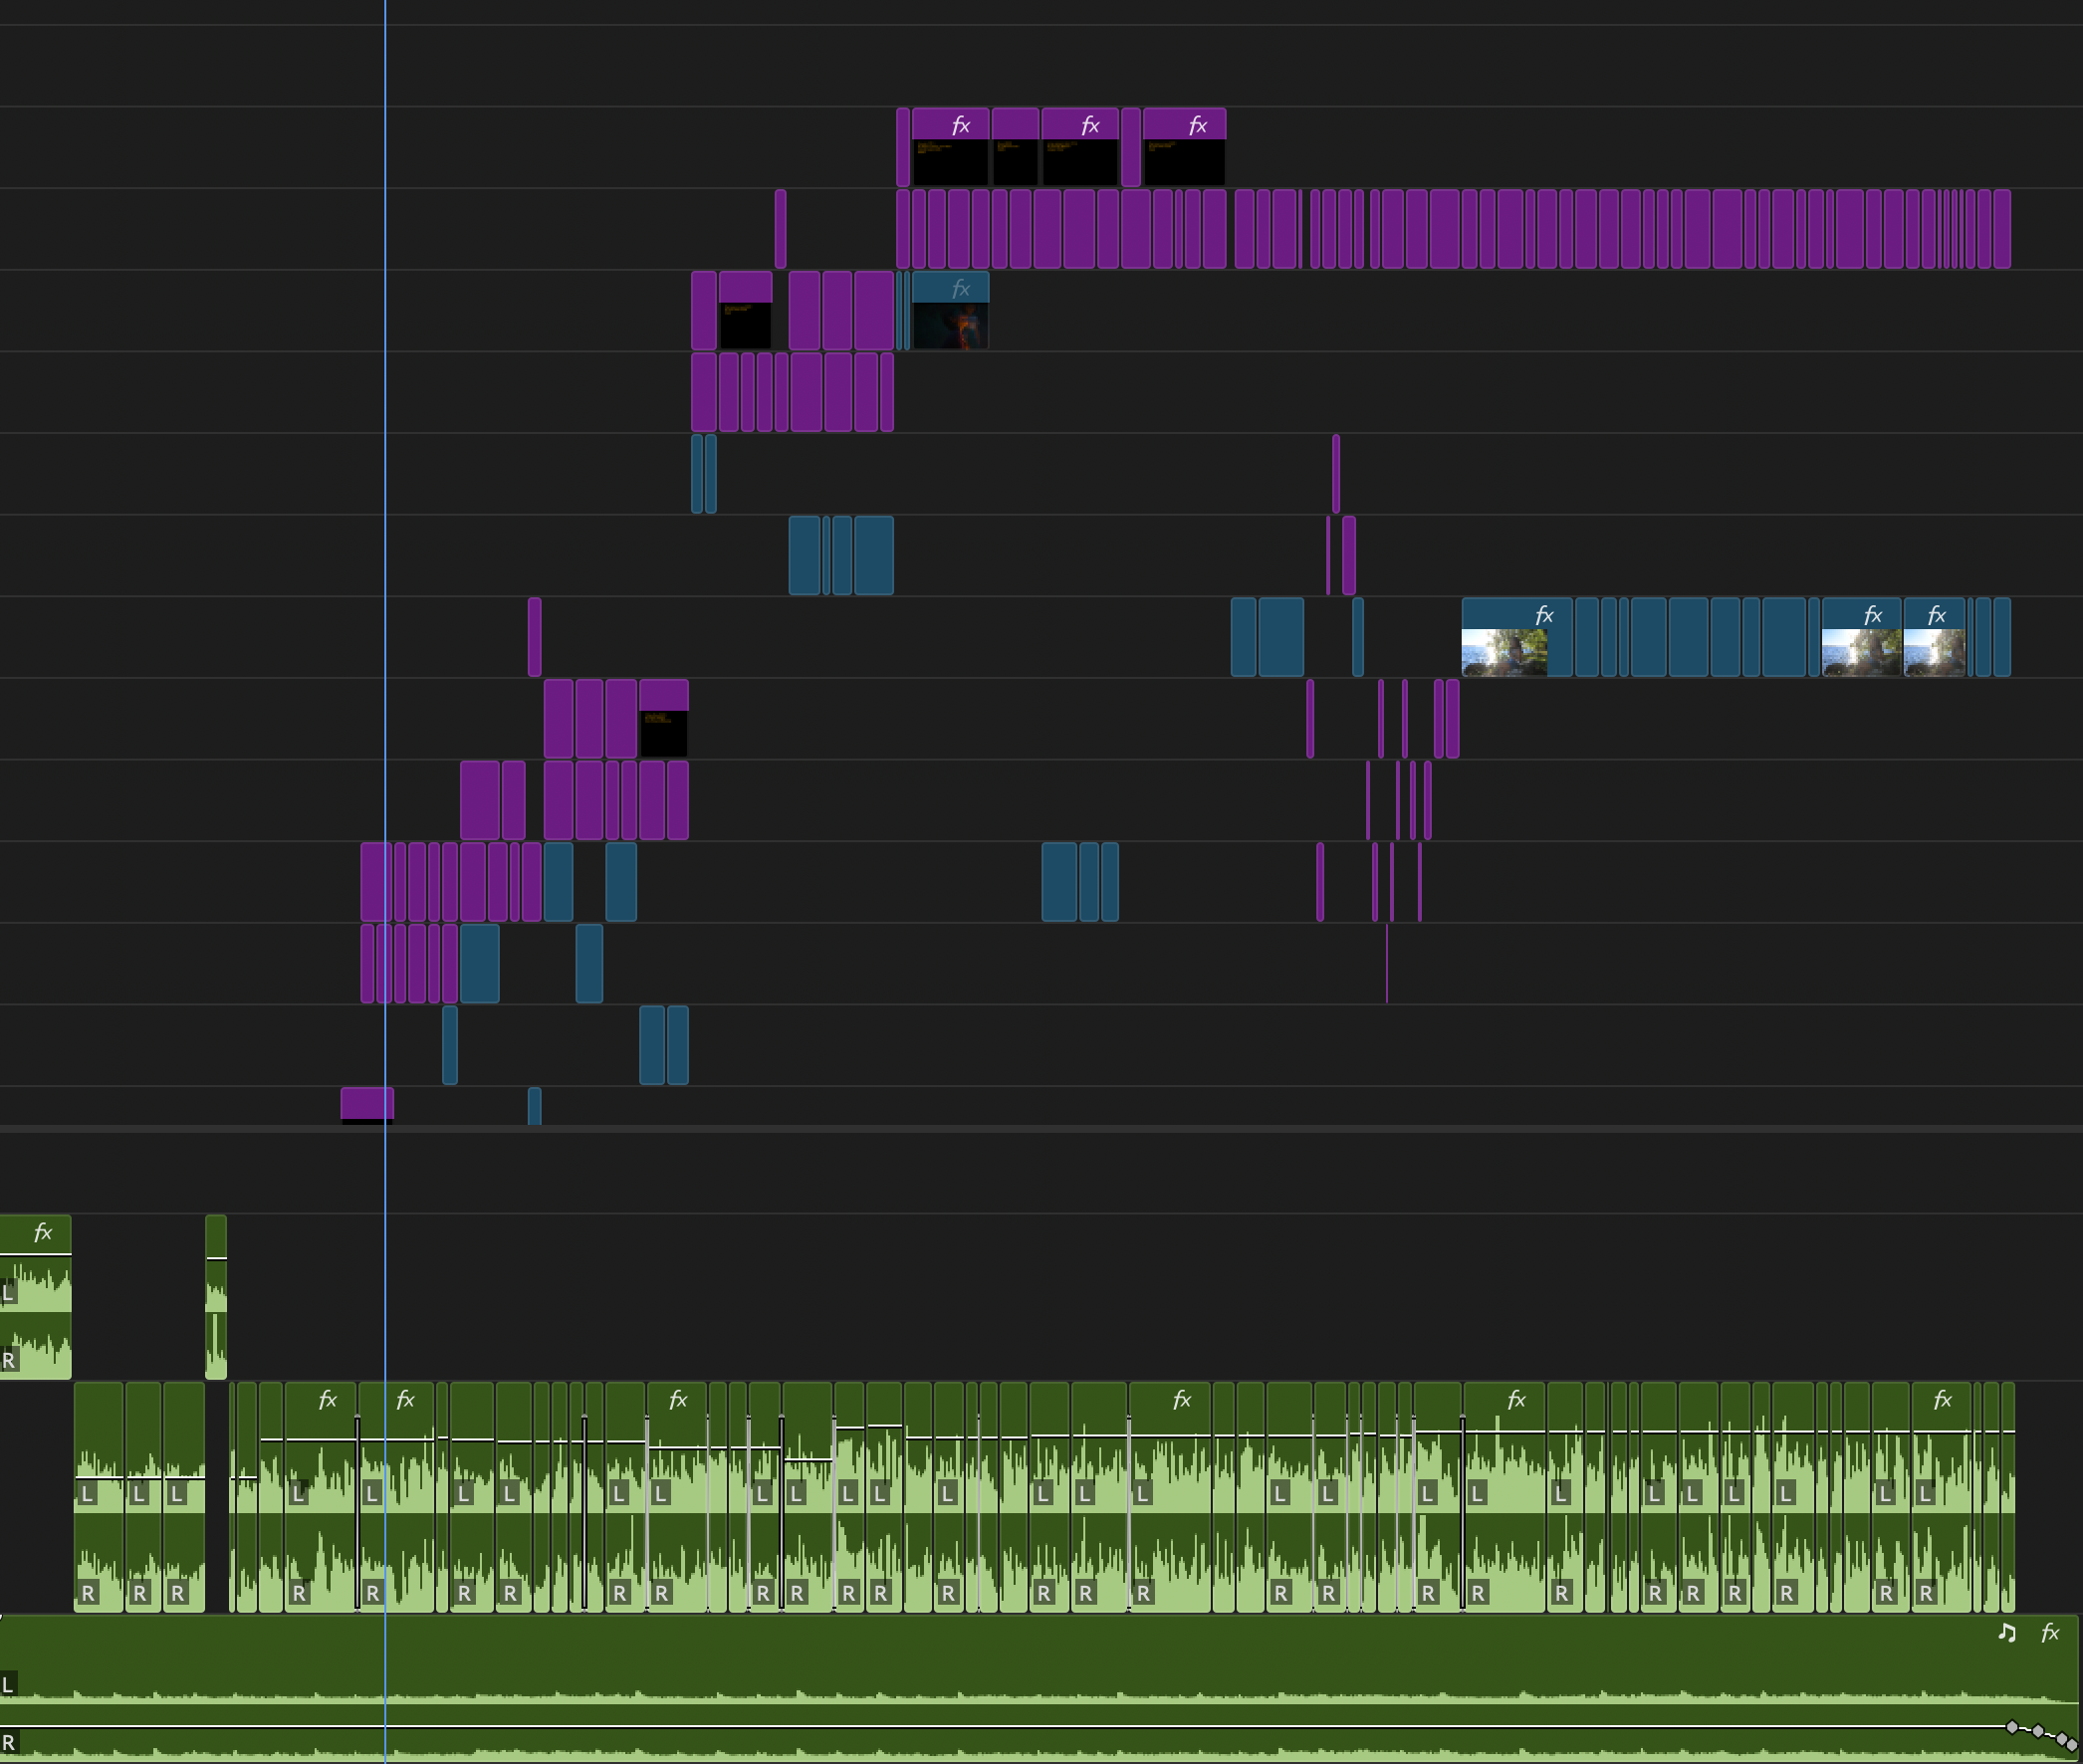The width and height of the screenshot is (2083, 1764).
Task: Select the fire thumbnail on the blue clip
Action: (x=950, y=326)
